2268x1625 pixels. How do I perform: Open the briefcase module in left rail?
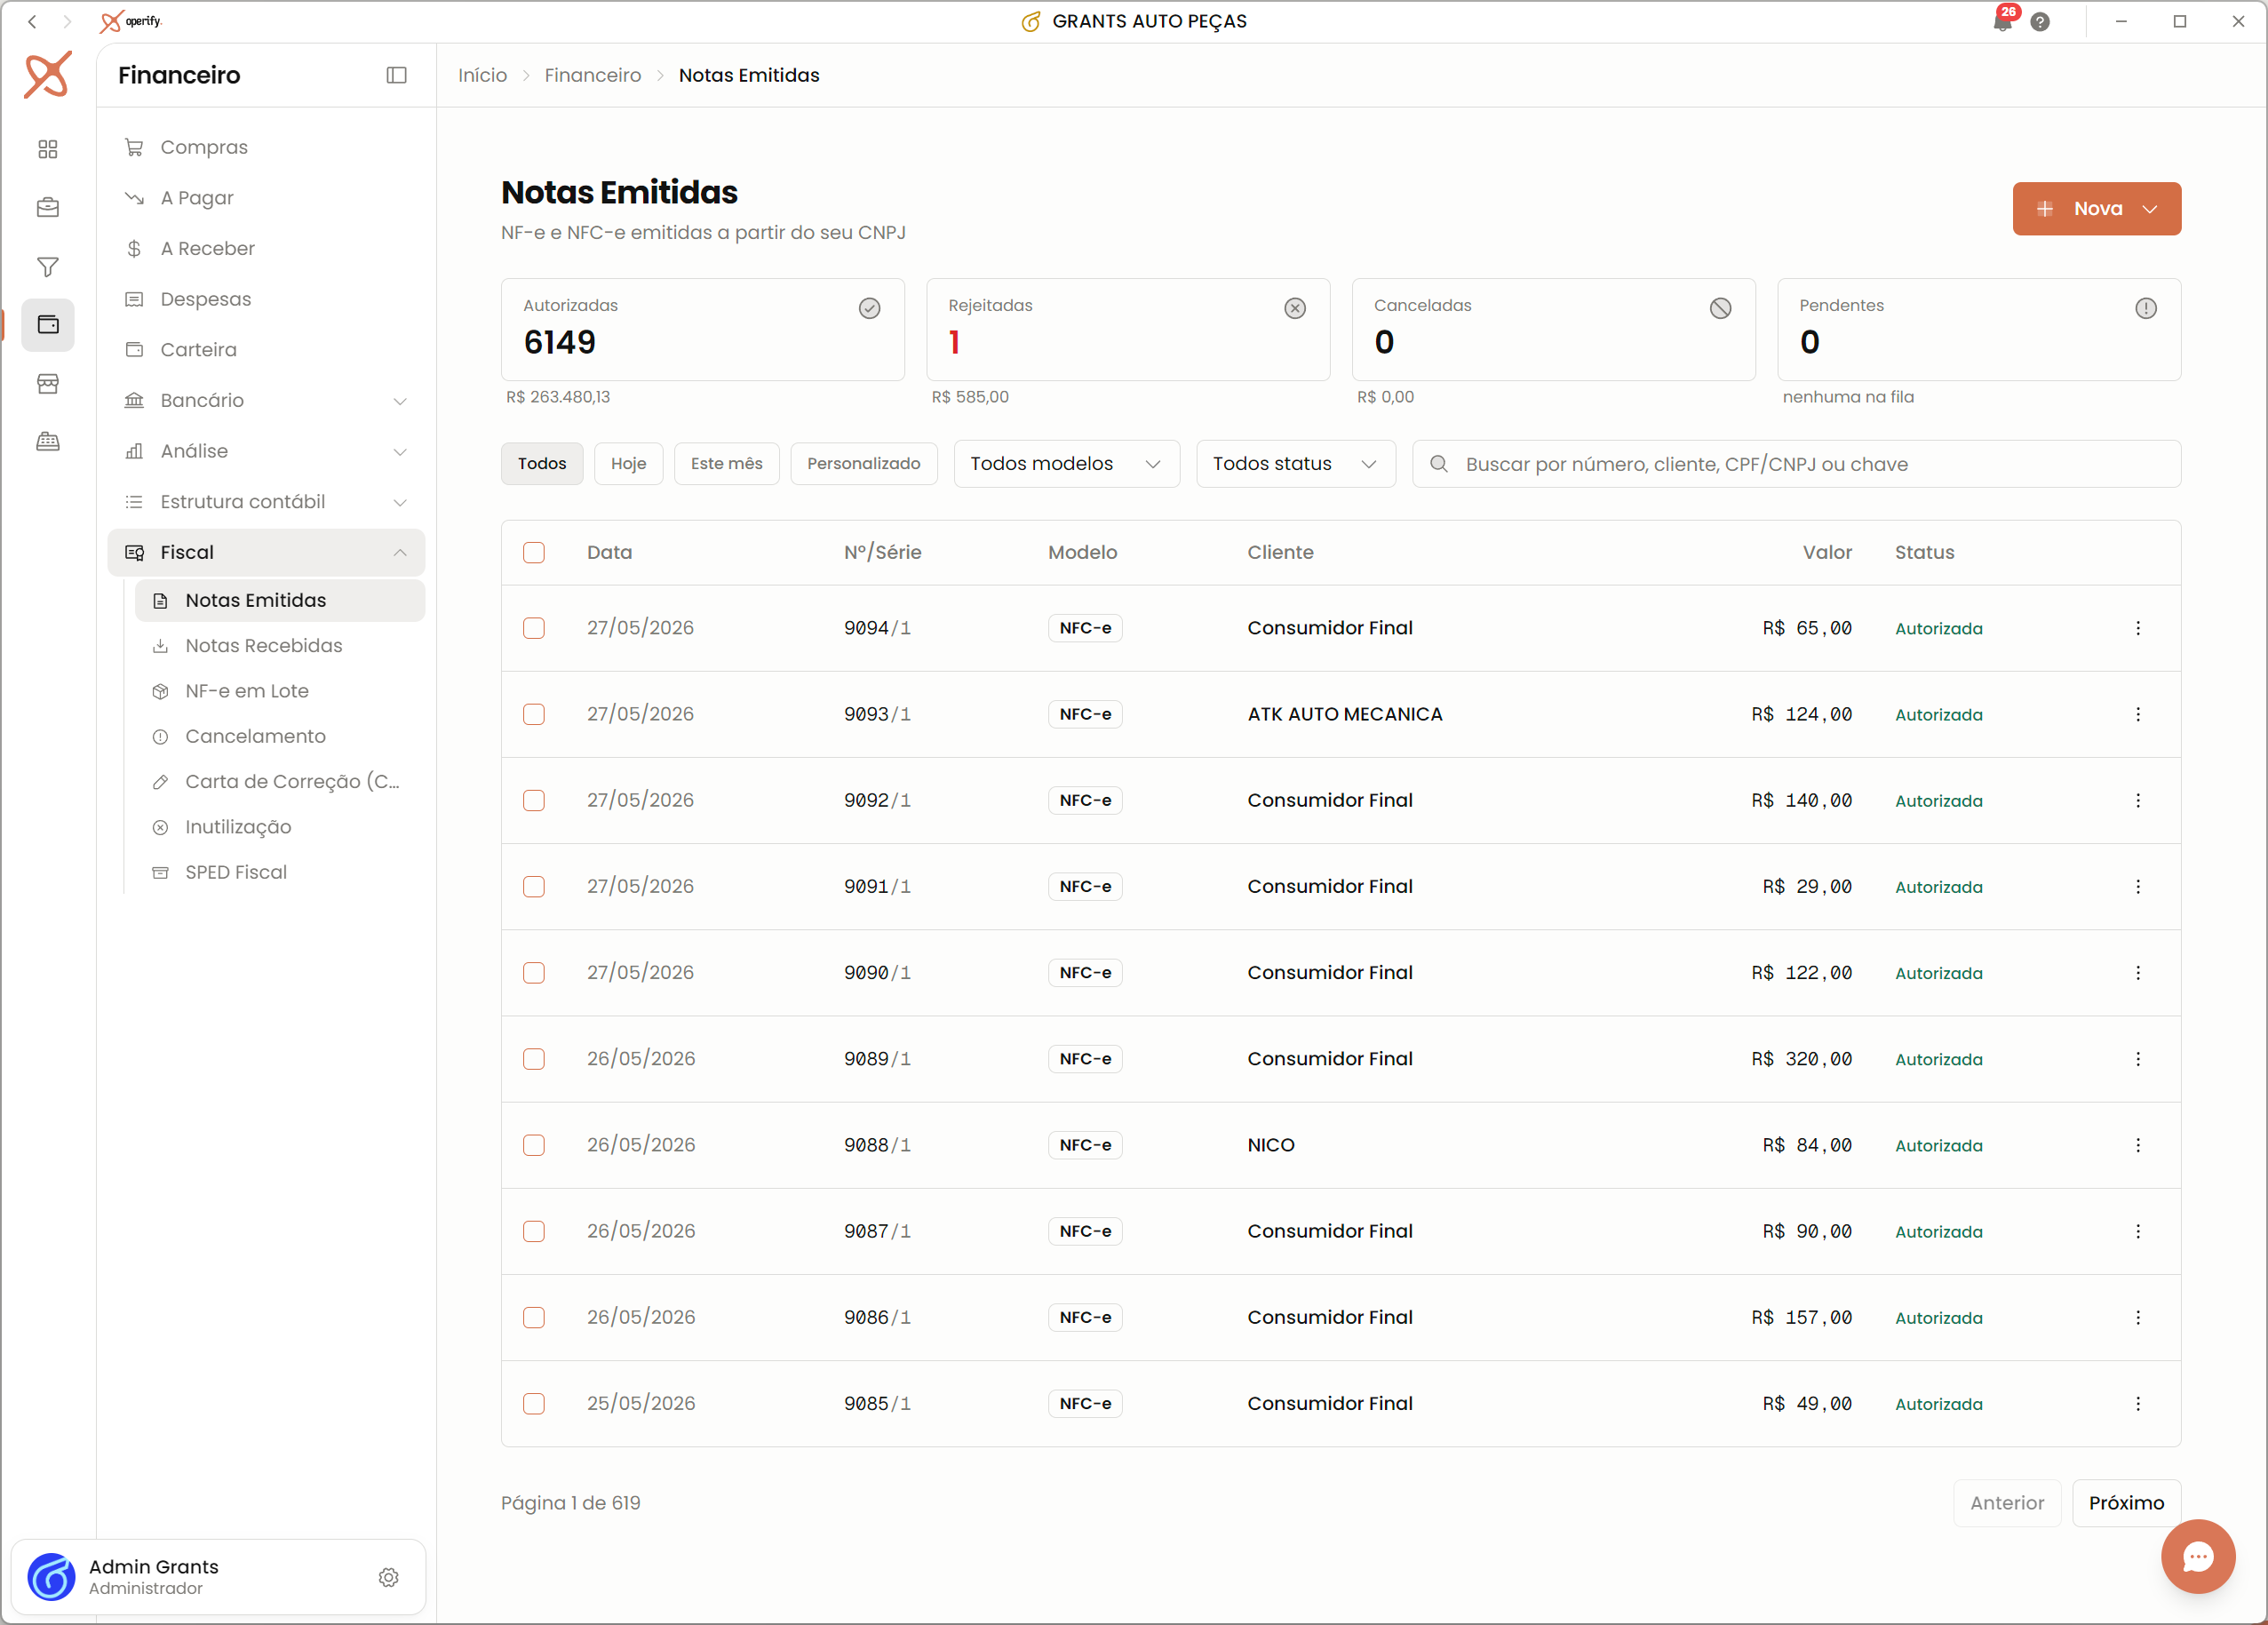pos(48,208)
